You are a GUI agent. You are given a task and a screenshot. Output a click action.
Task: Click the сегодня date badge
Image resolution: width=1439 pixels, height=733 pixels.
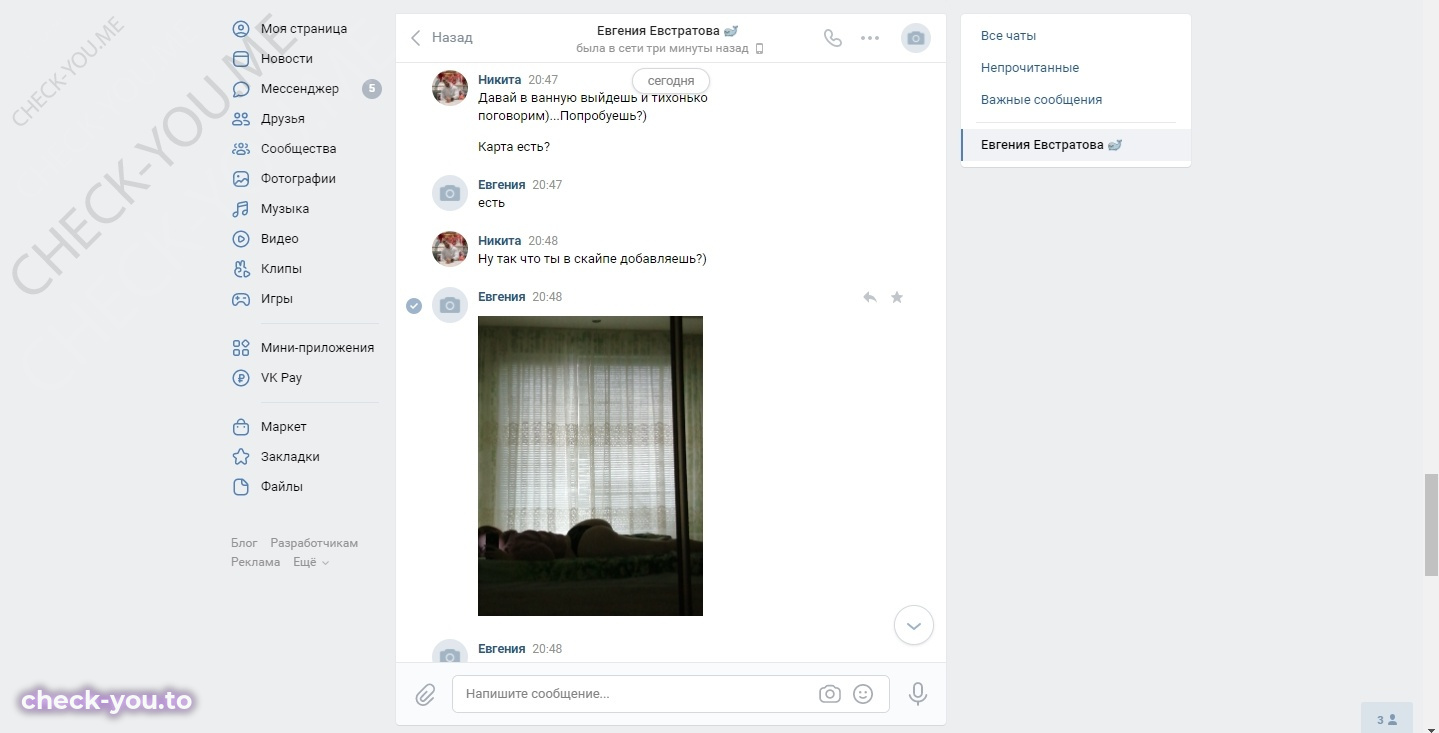click(671, 81)
